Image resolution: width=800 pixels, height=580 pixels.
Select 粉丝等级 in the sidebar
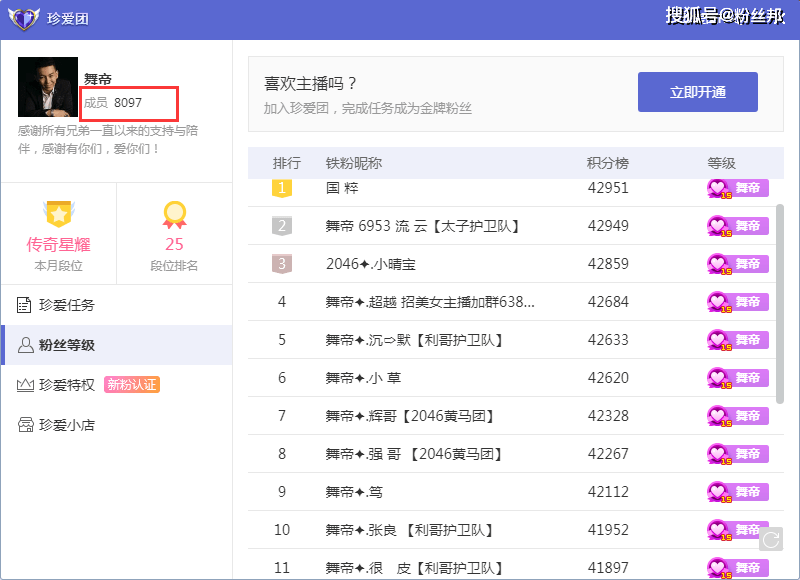[66, 345]
